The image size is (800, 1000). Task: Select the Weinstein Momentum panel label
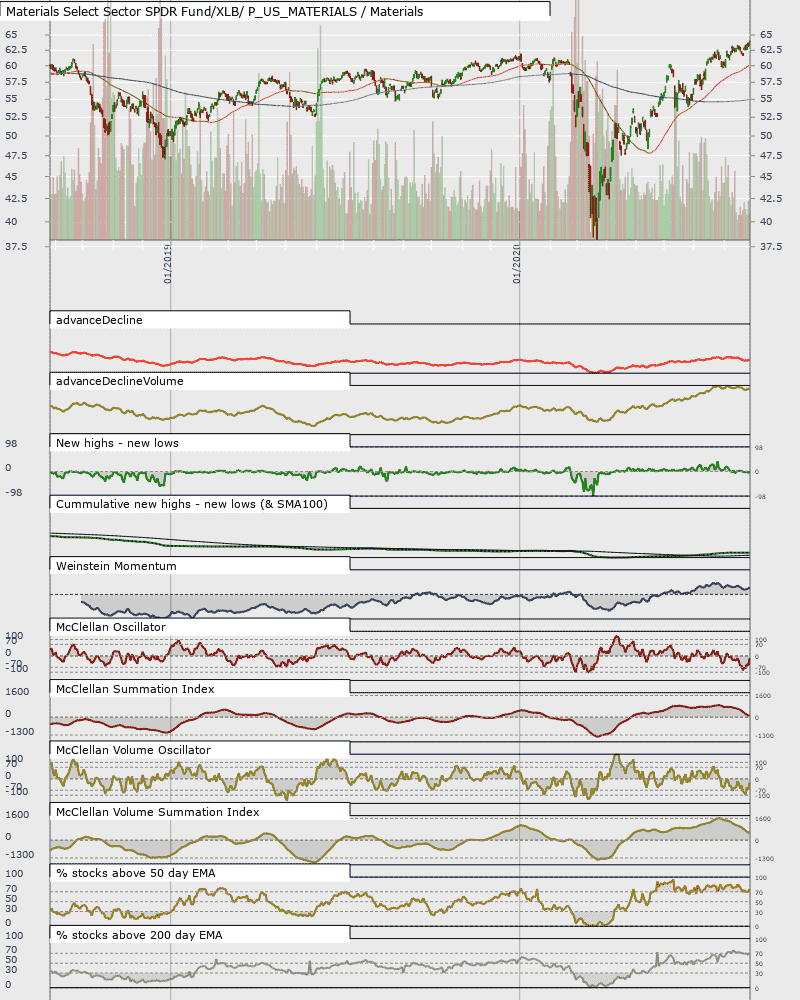pos(116,566)
